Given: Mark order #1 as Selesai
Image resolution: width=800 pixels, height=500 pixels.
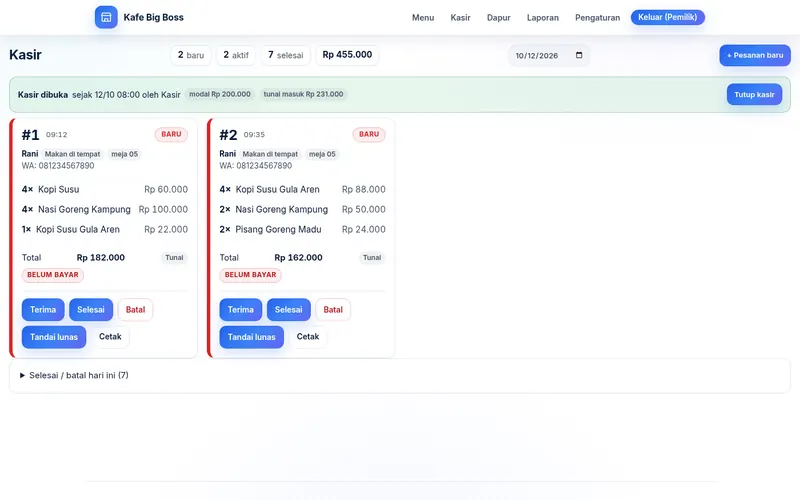Looking at the screenshot, I should [91, 310].
